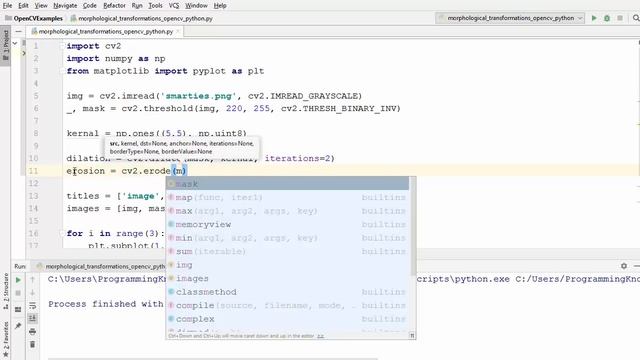Choose 'images' completion suggestion

(287, 278)
